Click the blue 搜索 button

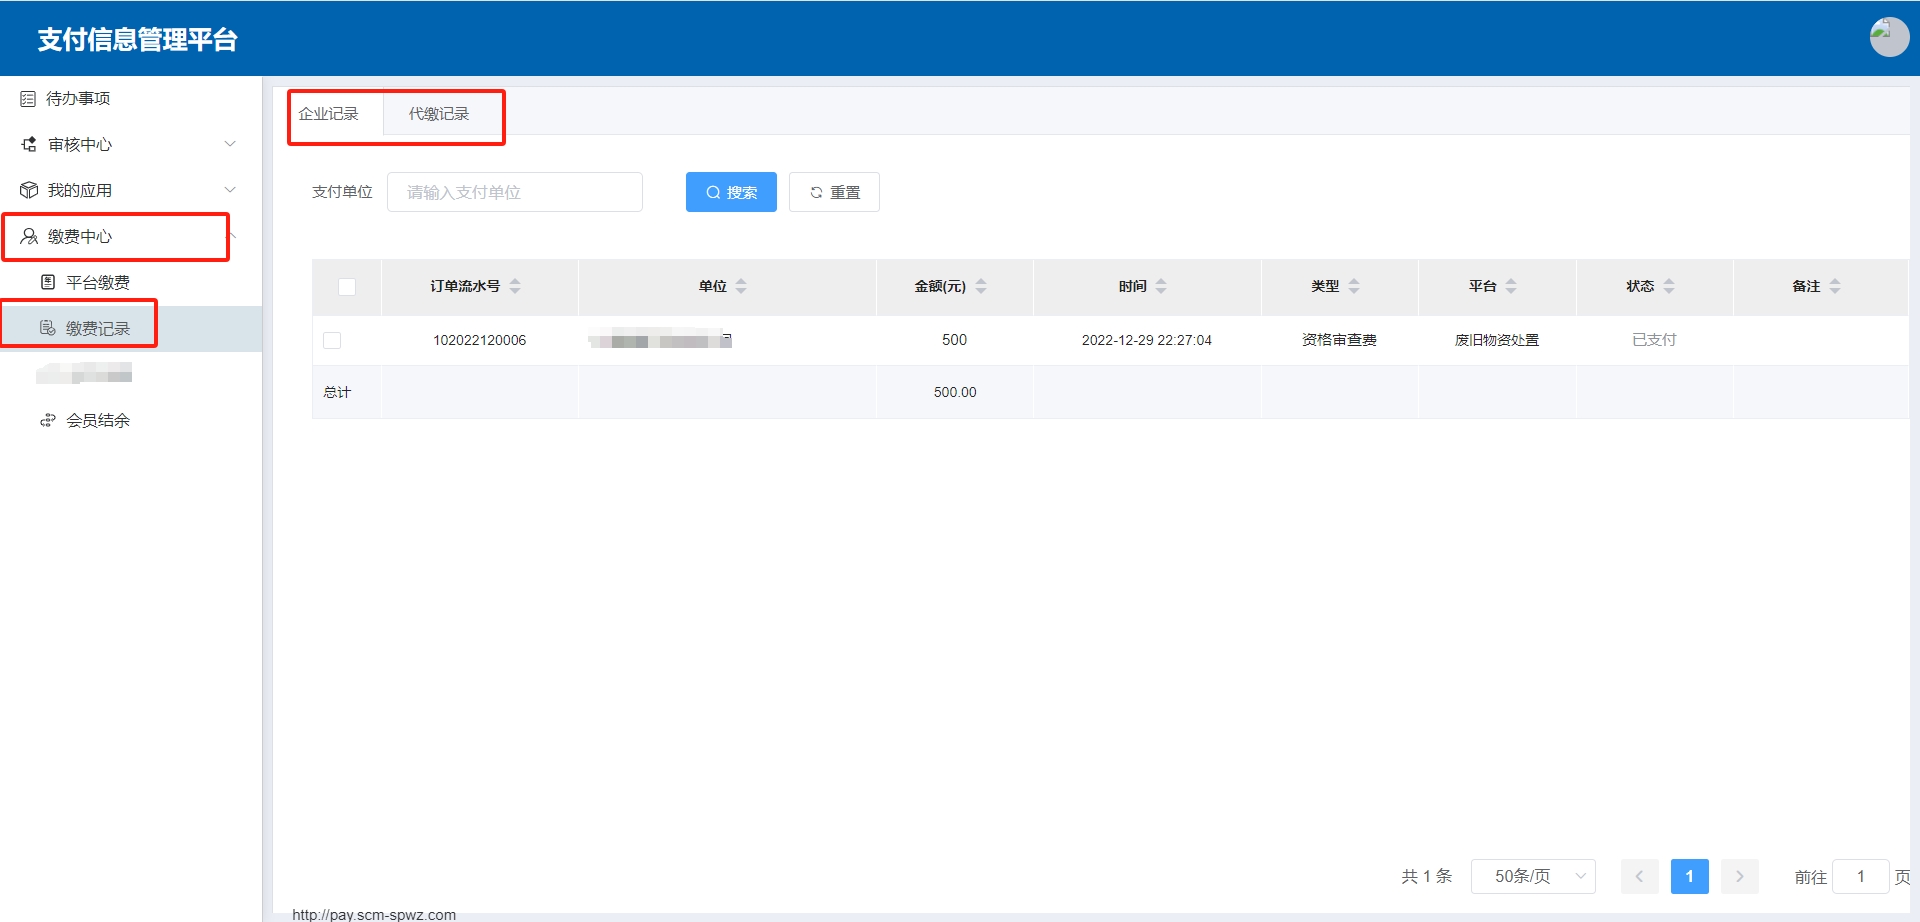pos(731,192)
